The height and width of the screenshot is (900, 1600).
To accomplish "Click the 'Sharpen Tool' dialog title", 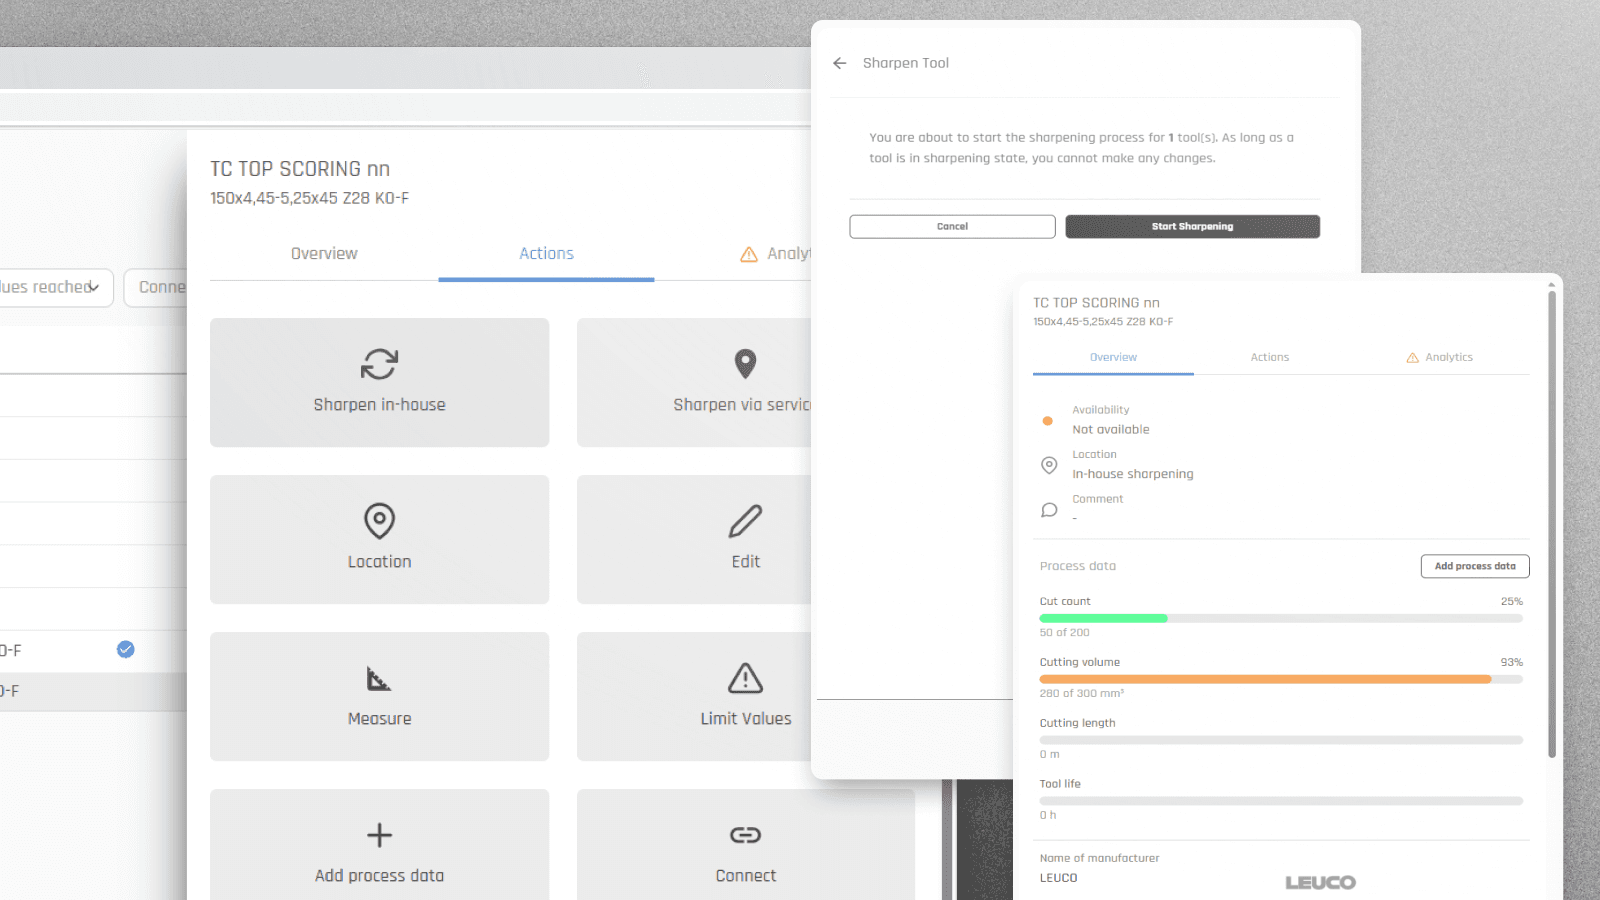I will [x=906, y=63].
